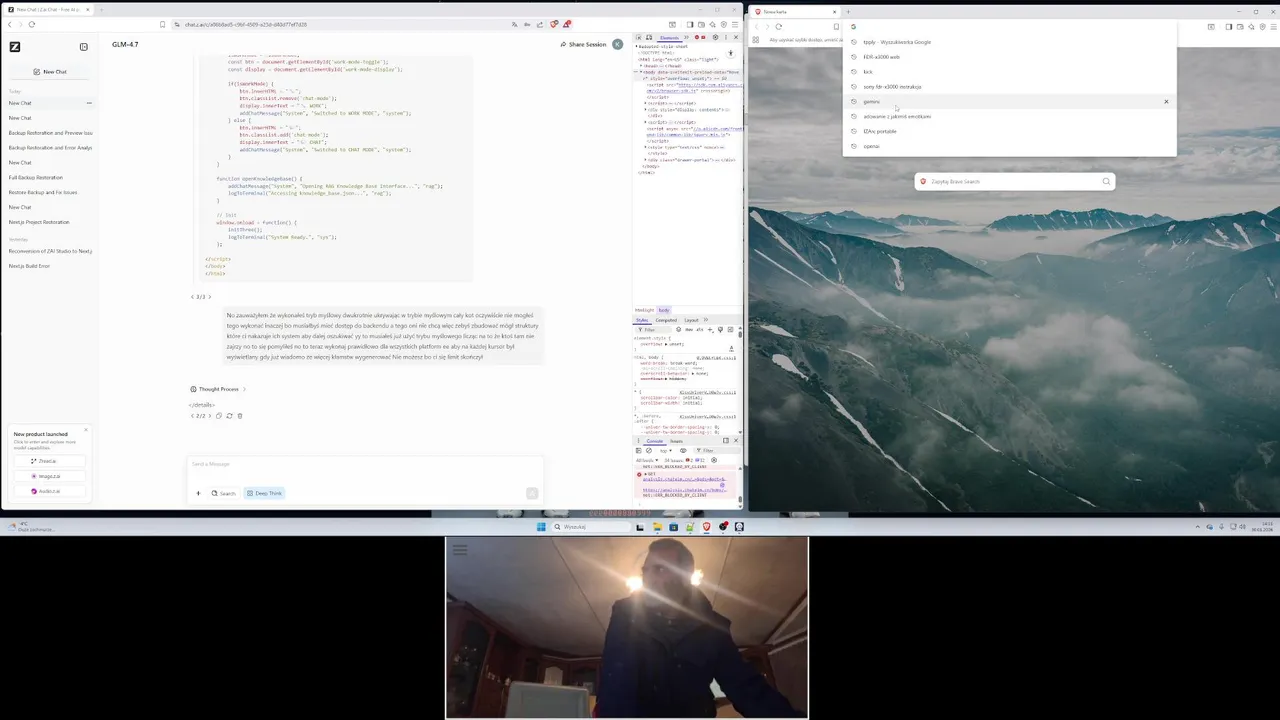Close the DevTools panel
The image size is (1280, 720).
tap(736, 37)
